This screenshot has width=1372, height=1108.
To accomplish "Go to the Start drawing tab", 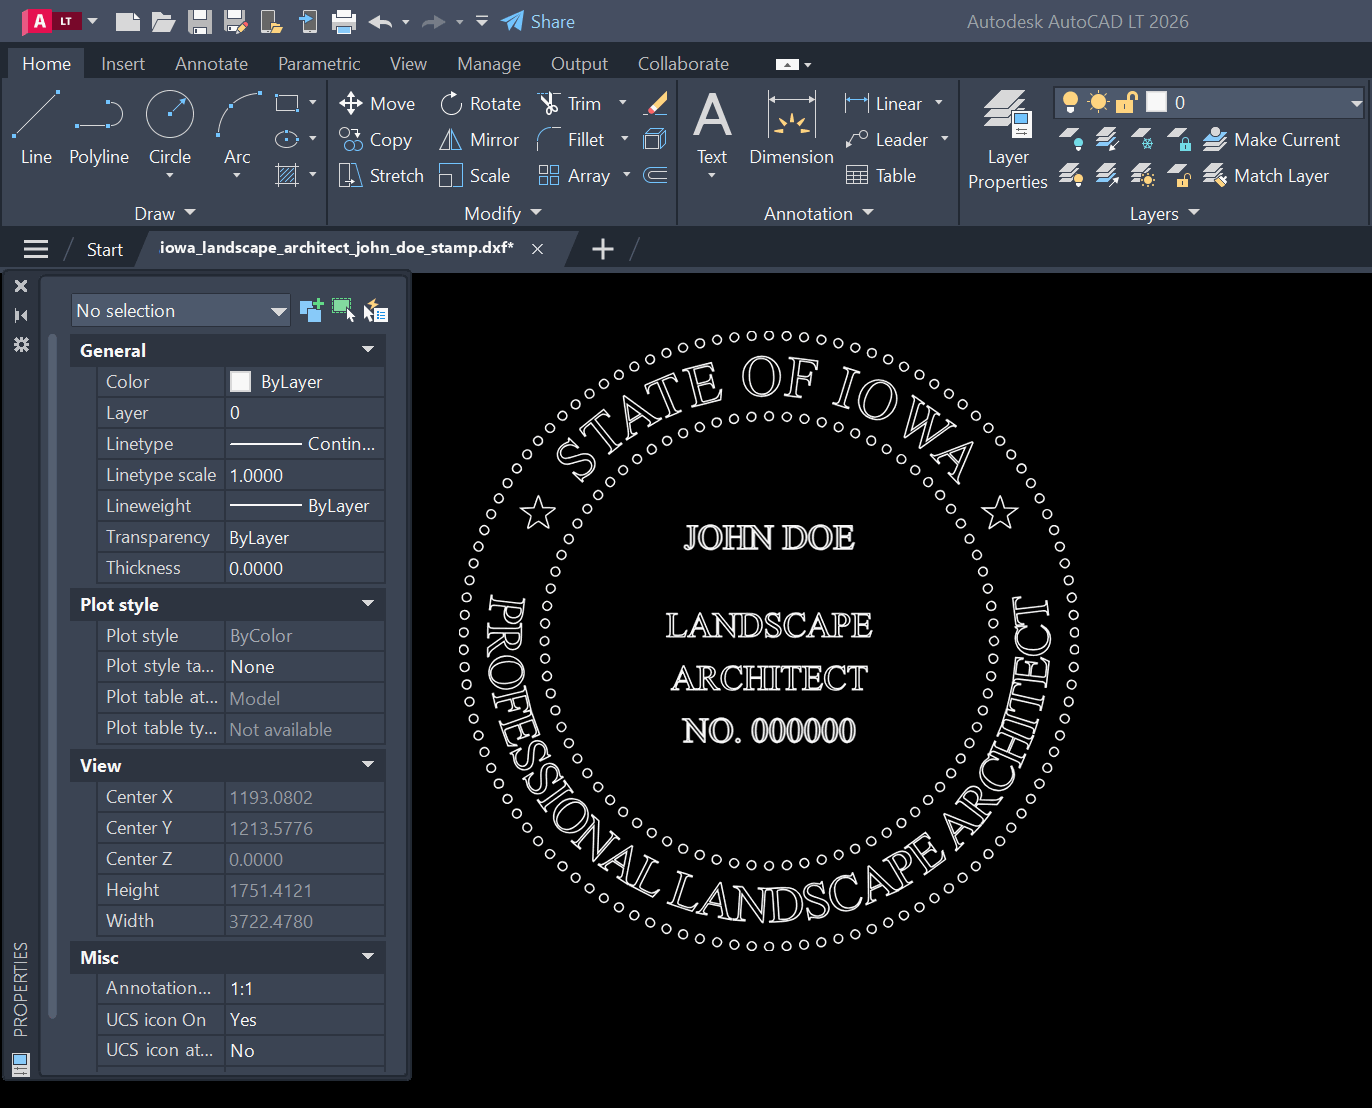I will pyautogui.click(x=104, y=249).
